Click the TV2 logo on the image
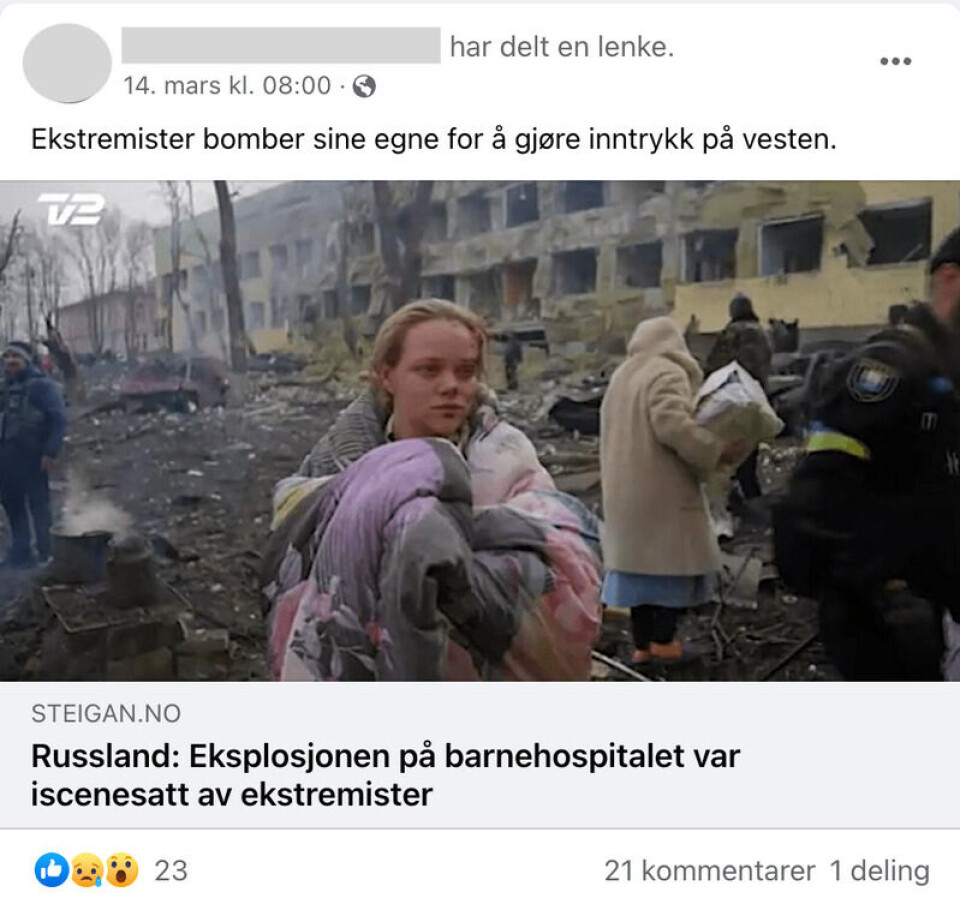 pos(72,209)
